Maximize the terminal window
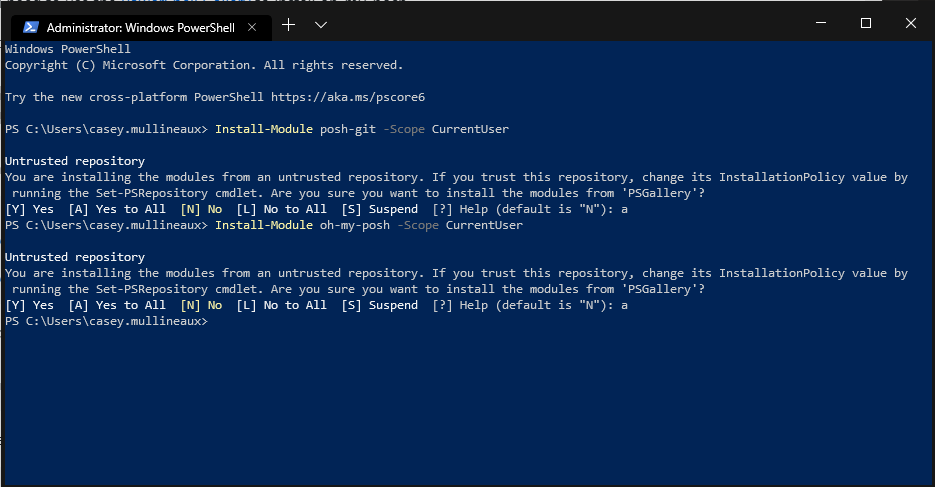The image size is (935, 487). 866,23
